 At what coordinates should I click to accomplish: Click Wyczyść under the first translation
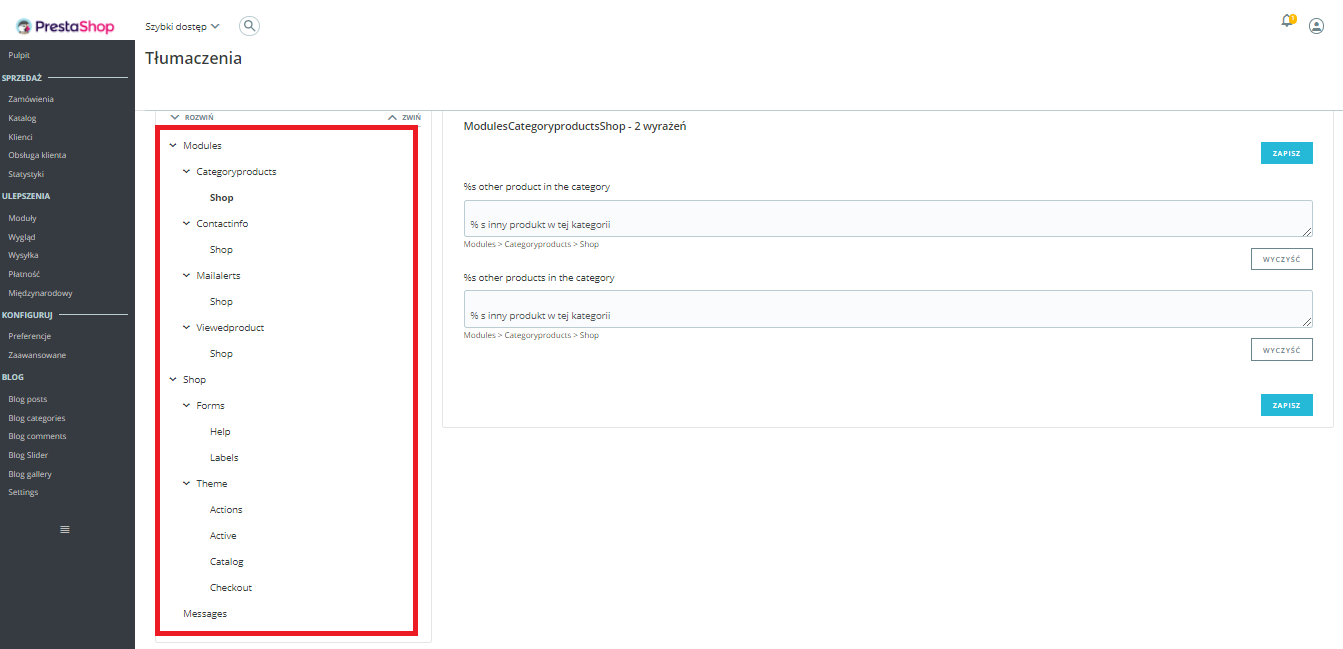tap(1282, 259)
